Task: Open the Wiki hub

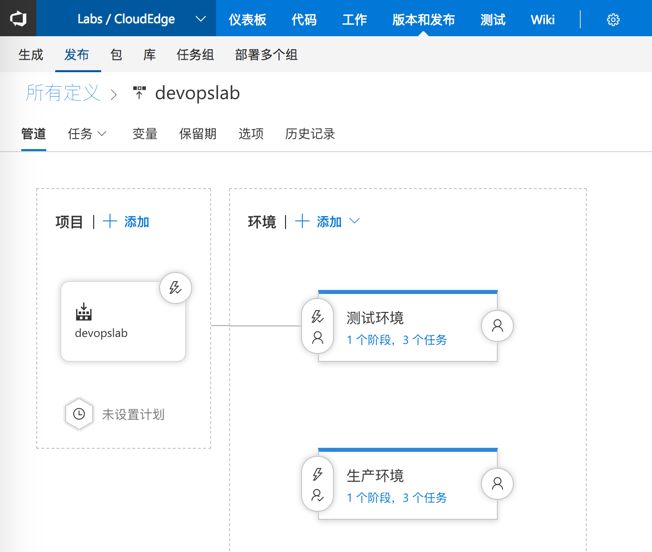Action: [543, 19]
